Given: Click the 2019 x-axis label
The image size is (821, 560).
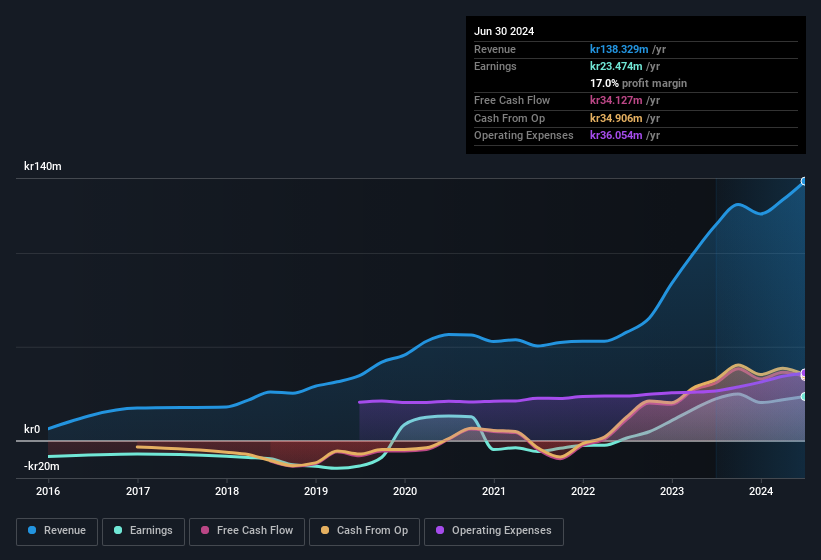Looking at the screenshot, I should tap(316, 491).
